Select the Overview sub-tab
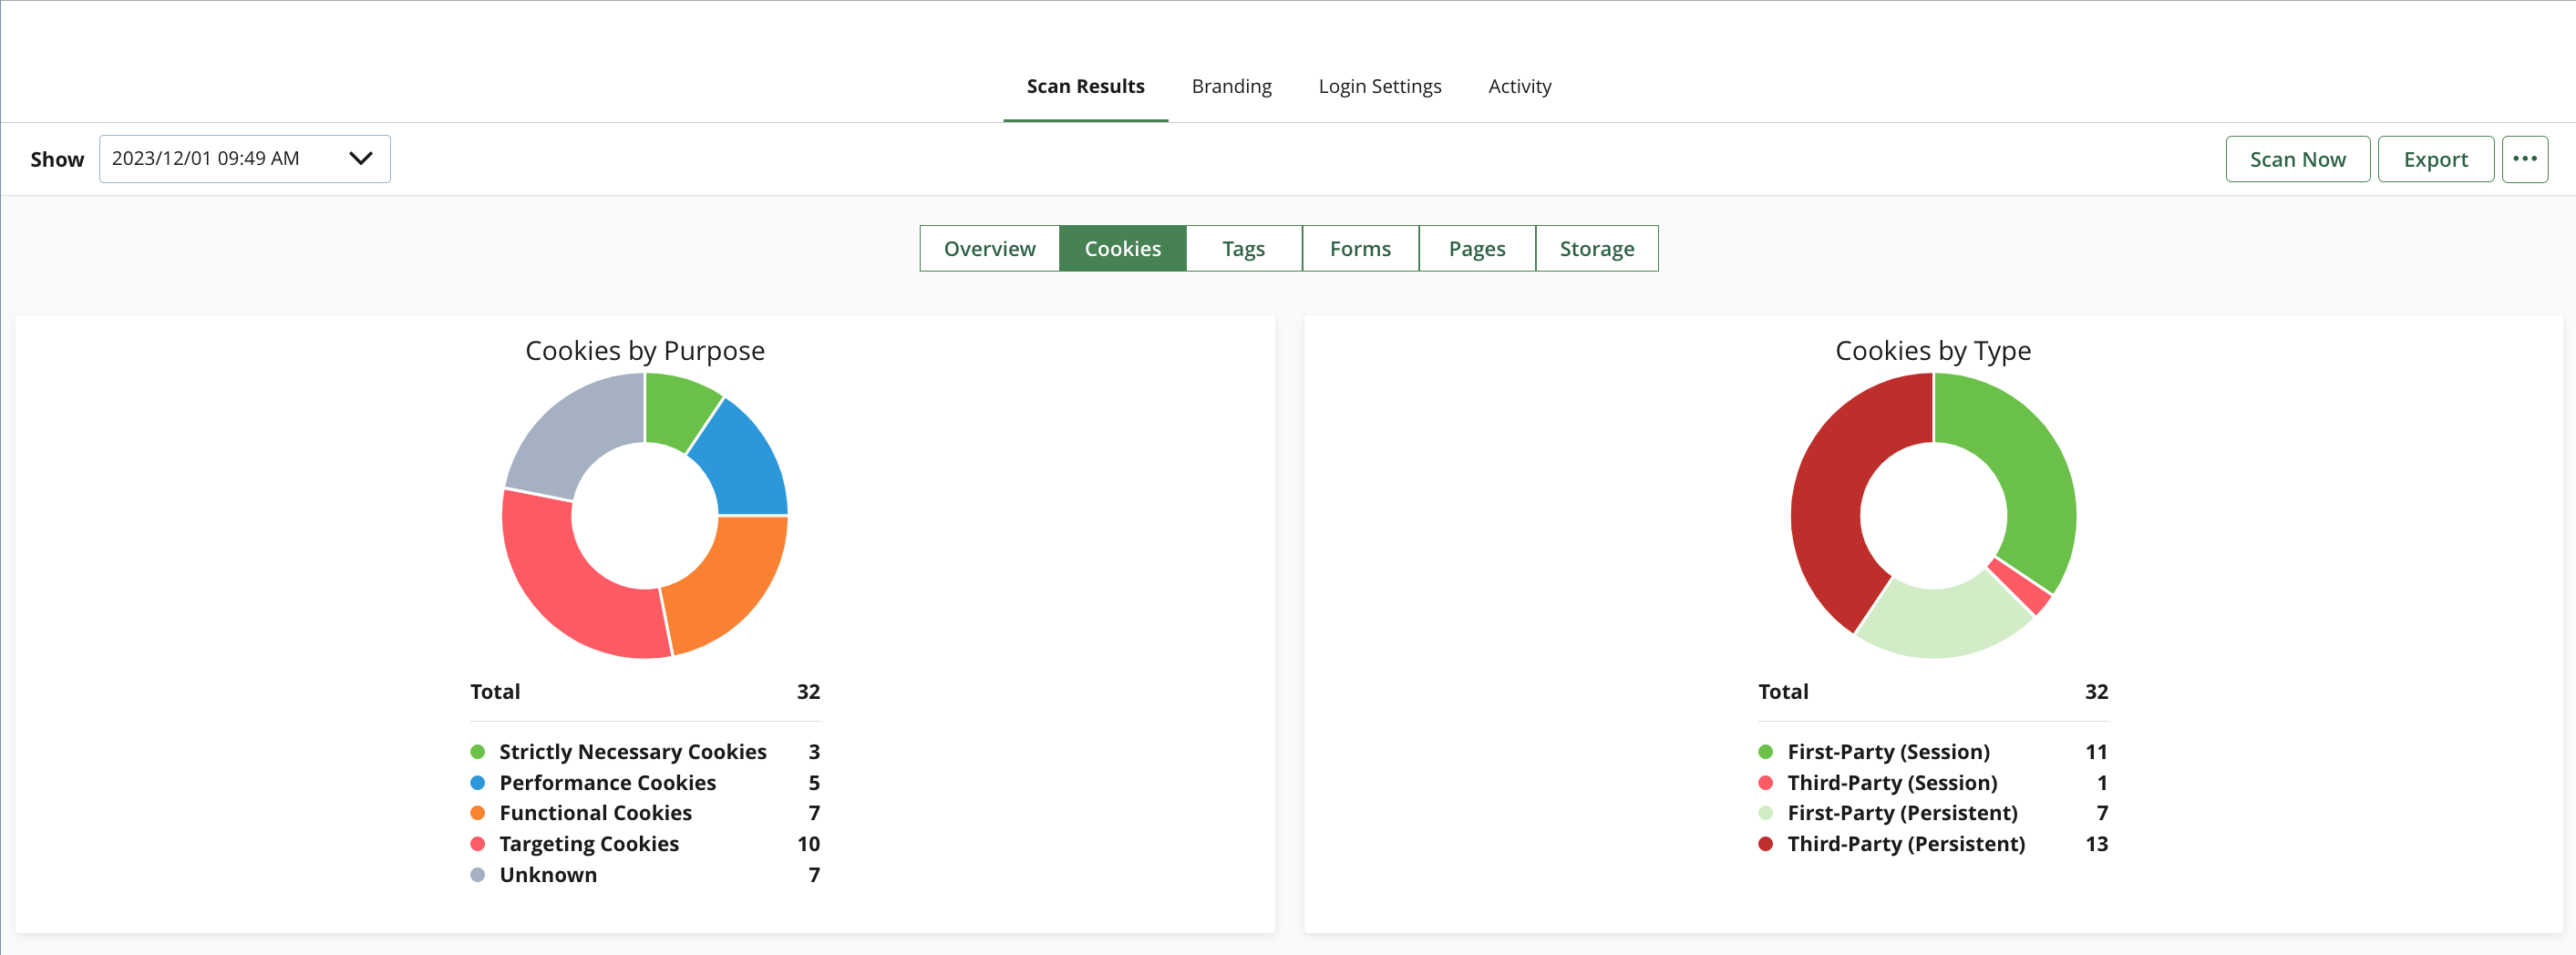The width and height of the screenshot is (2576, 955). [989, 248]
